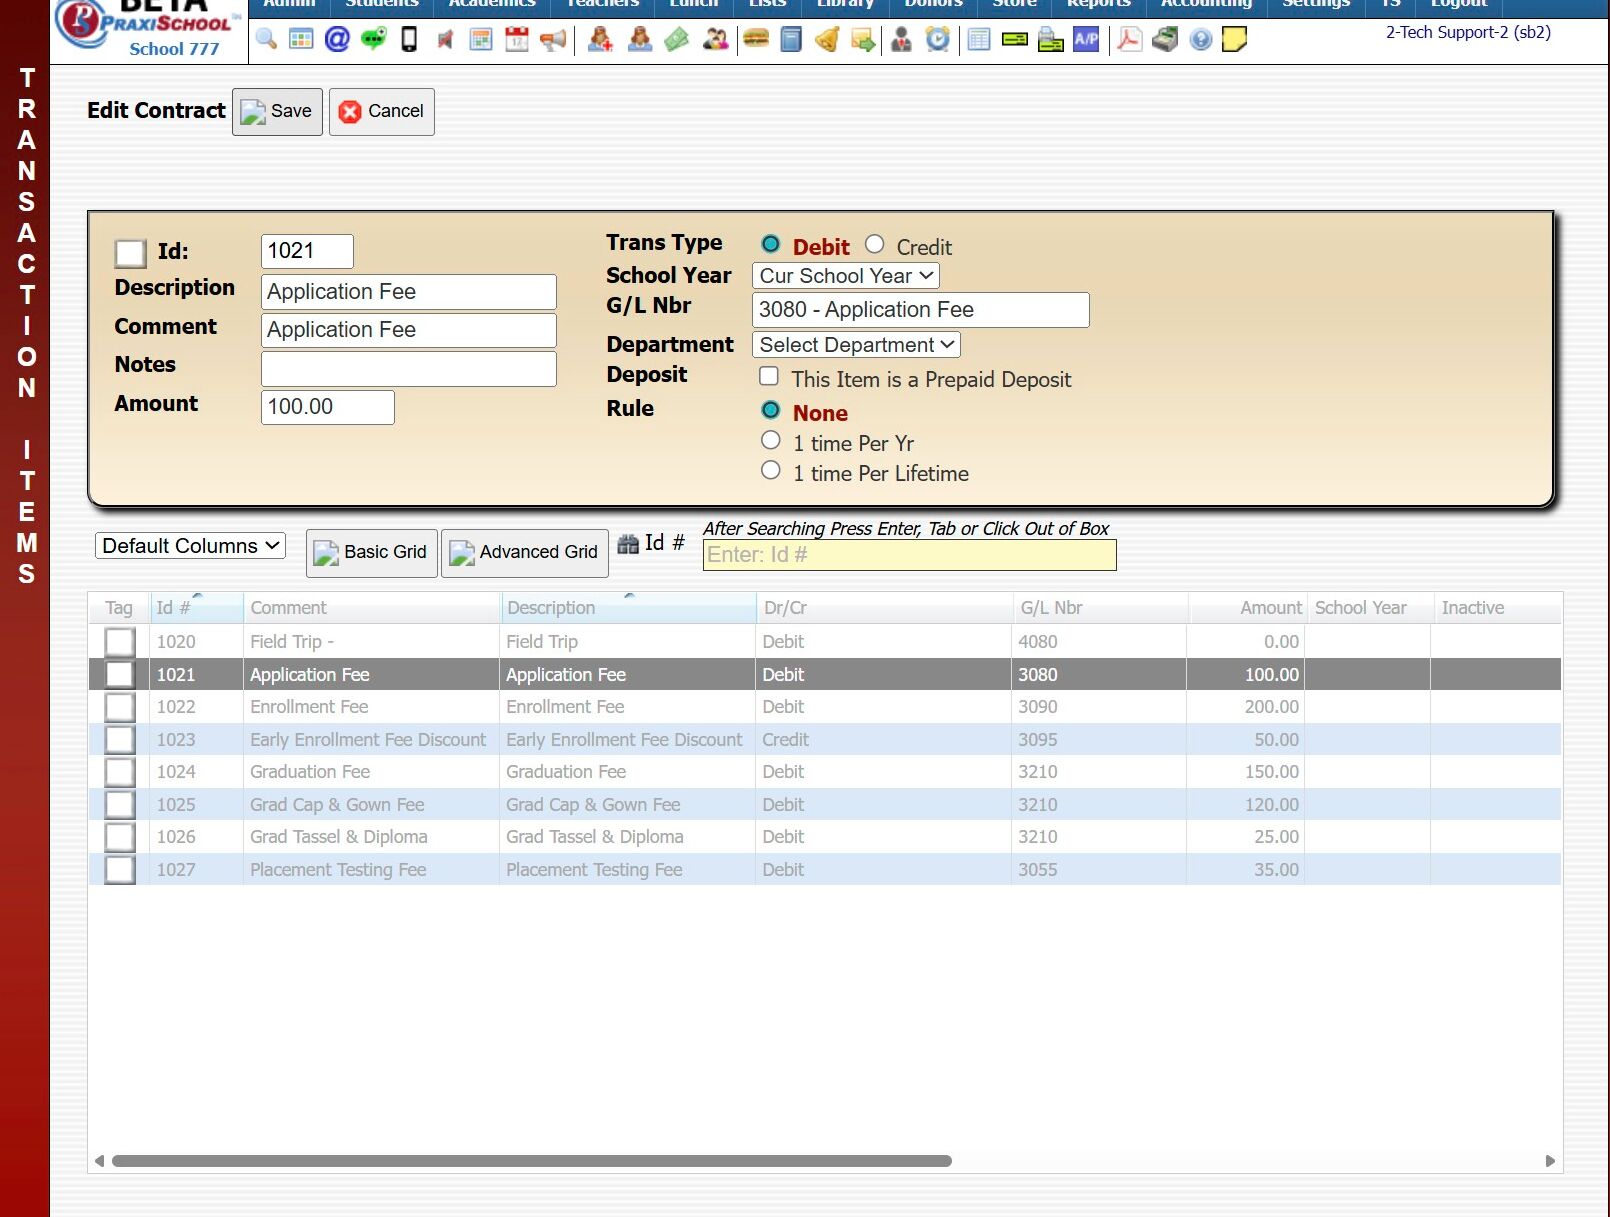Switch to Basic Grid view
The width and height of the screenshot is (1610, 1217).
click(x=372, y=553)
